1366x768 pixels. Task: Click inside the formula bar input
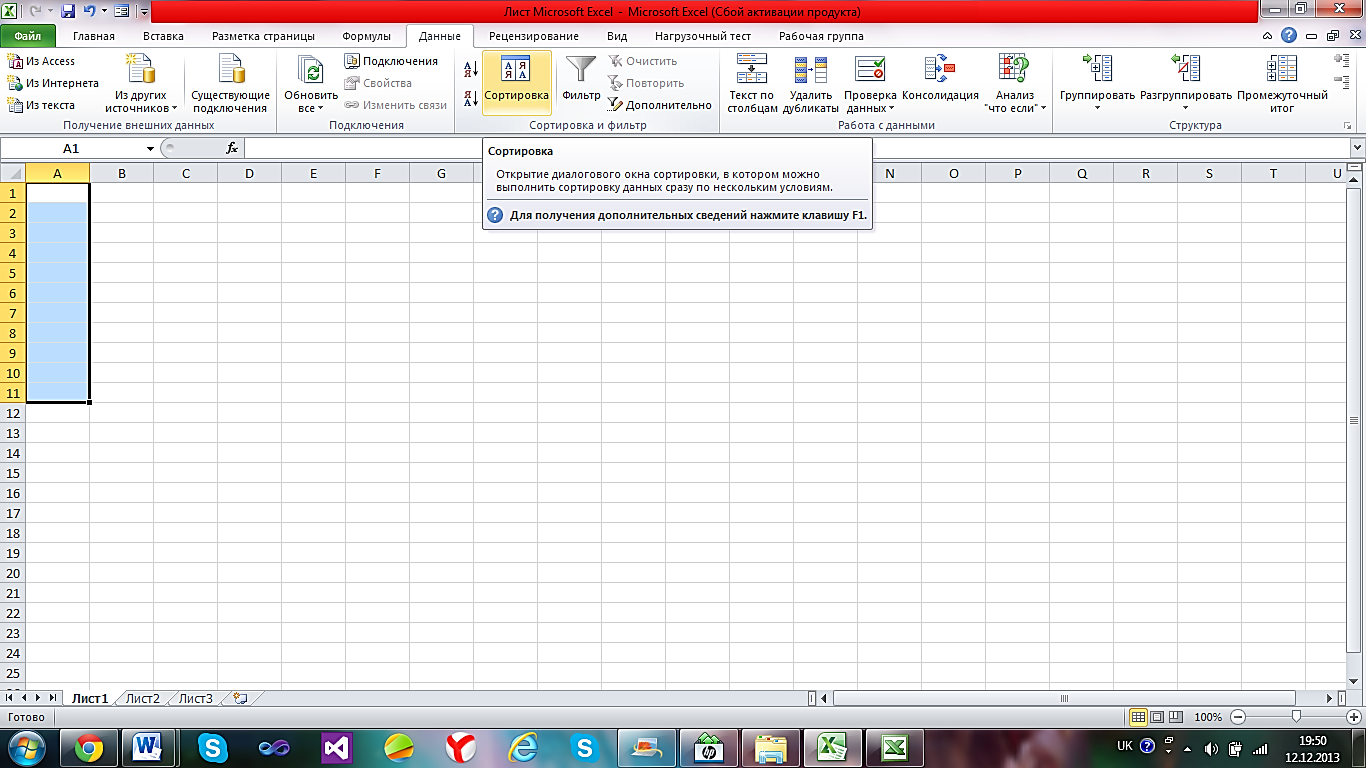795,148
